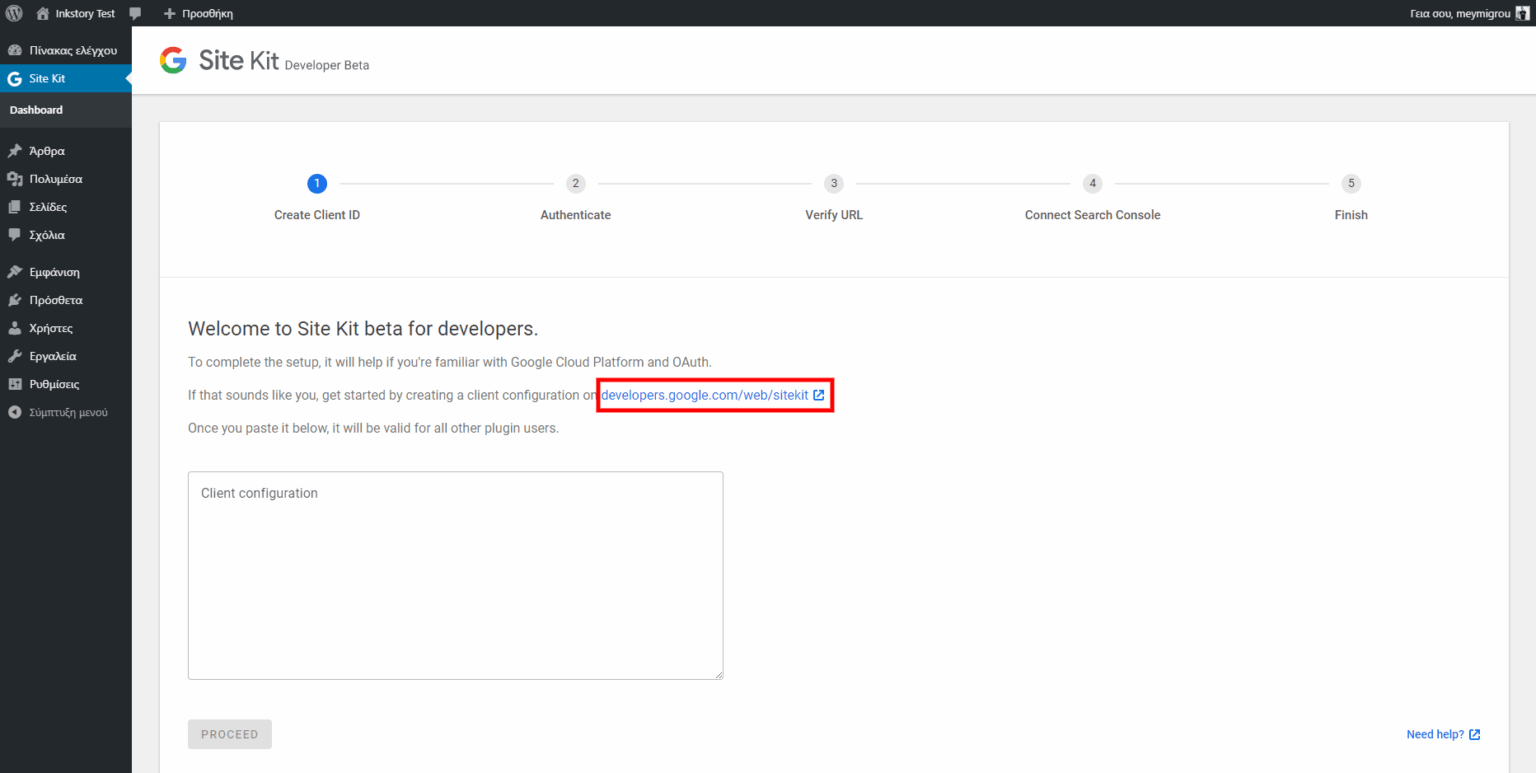This screenshot has width=1536, height=773.
Task: Click the Ρυθμίσεις settings icon
Action: click(x=14, y=383)
